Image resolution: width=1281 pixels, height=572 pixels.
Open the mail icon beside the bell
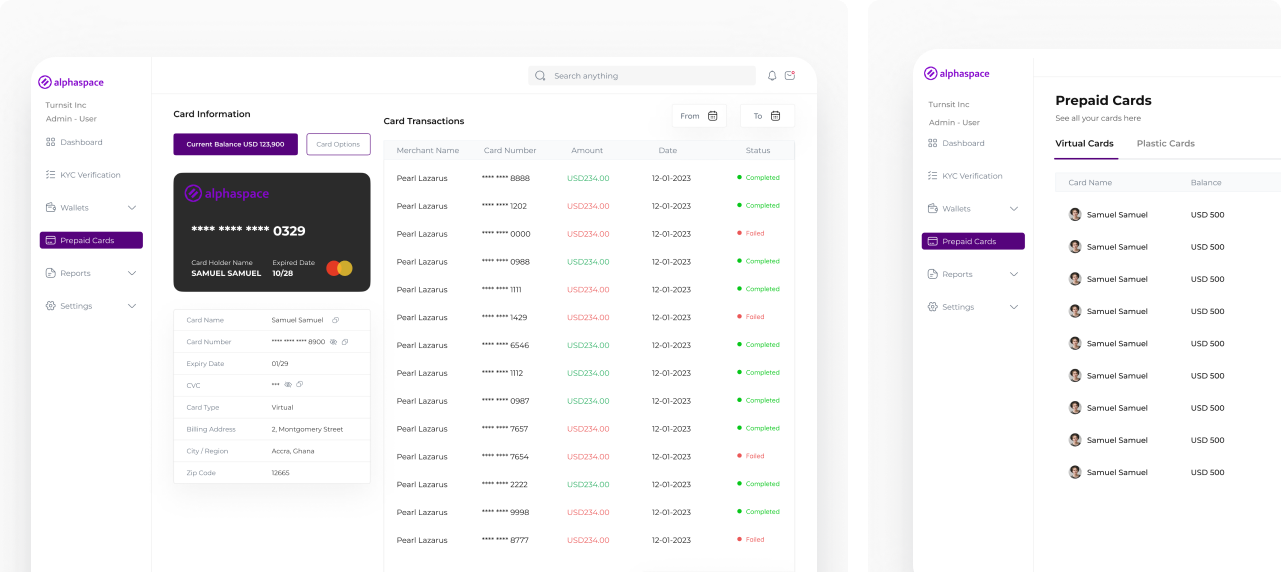click(790, 76)
